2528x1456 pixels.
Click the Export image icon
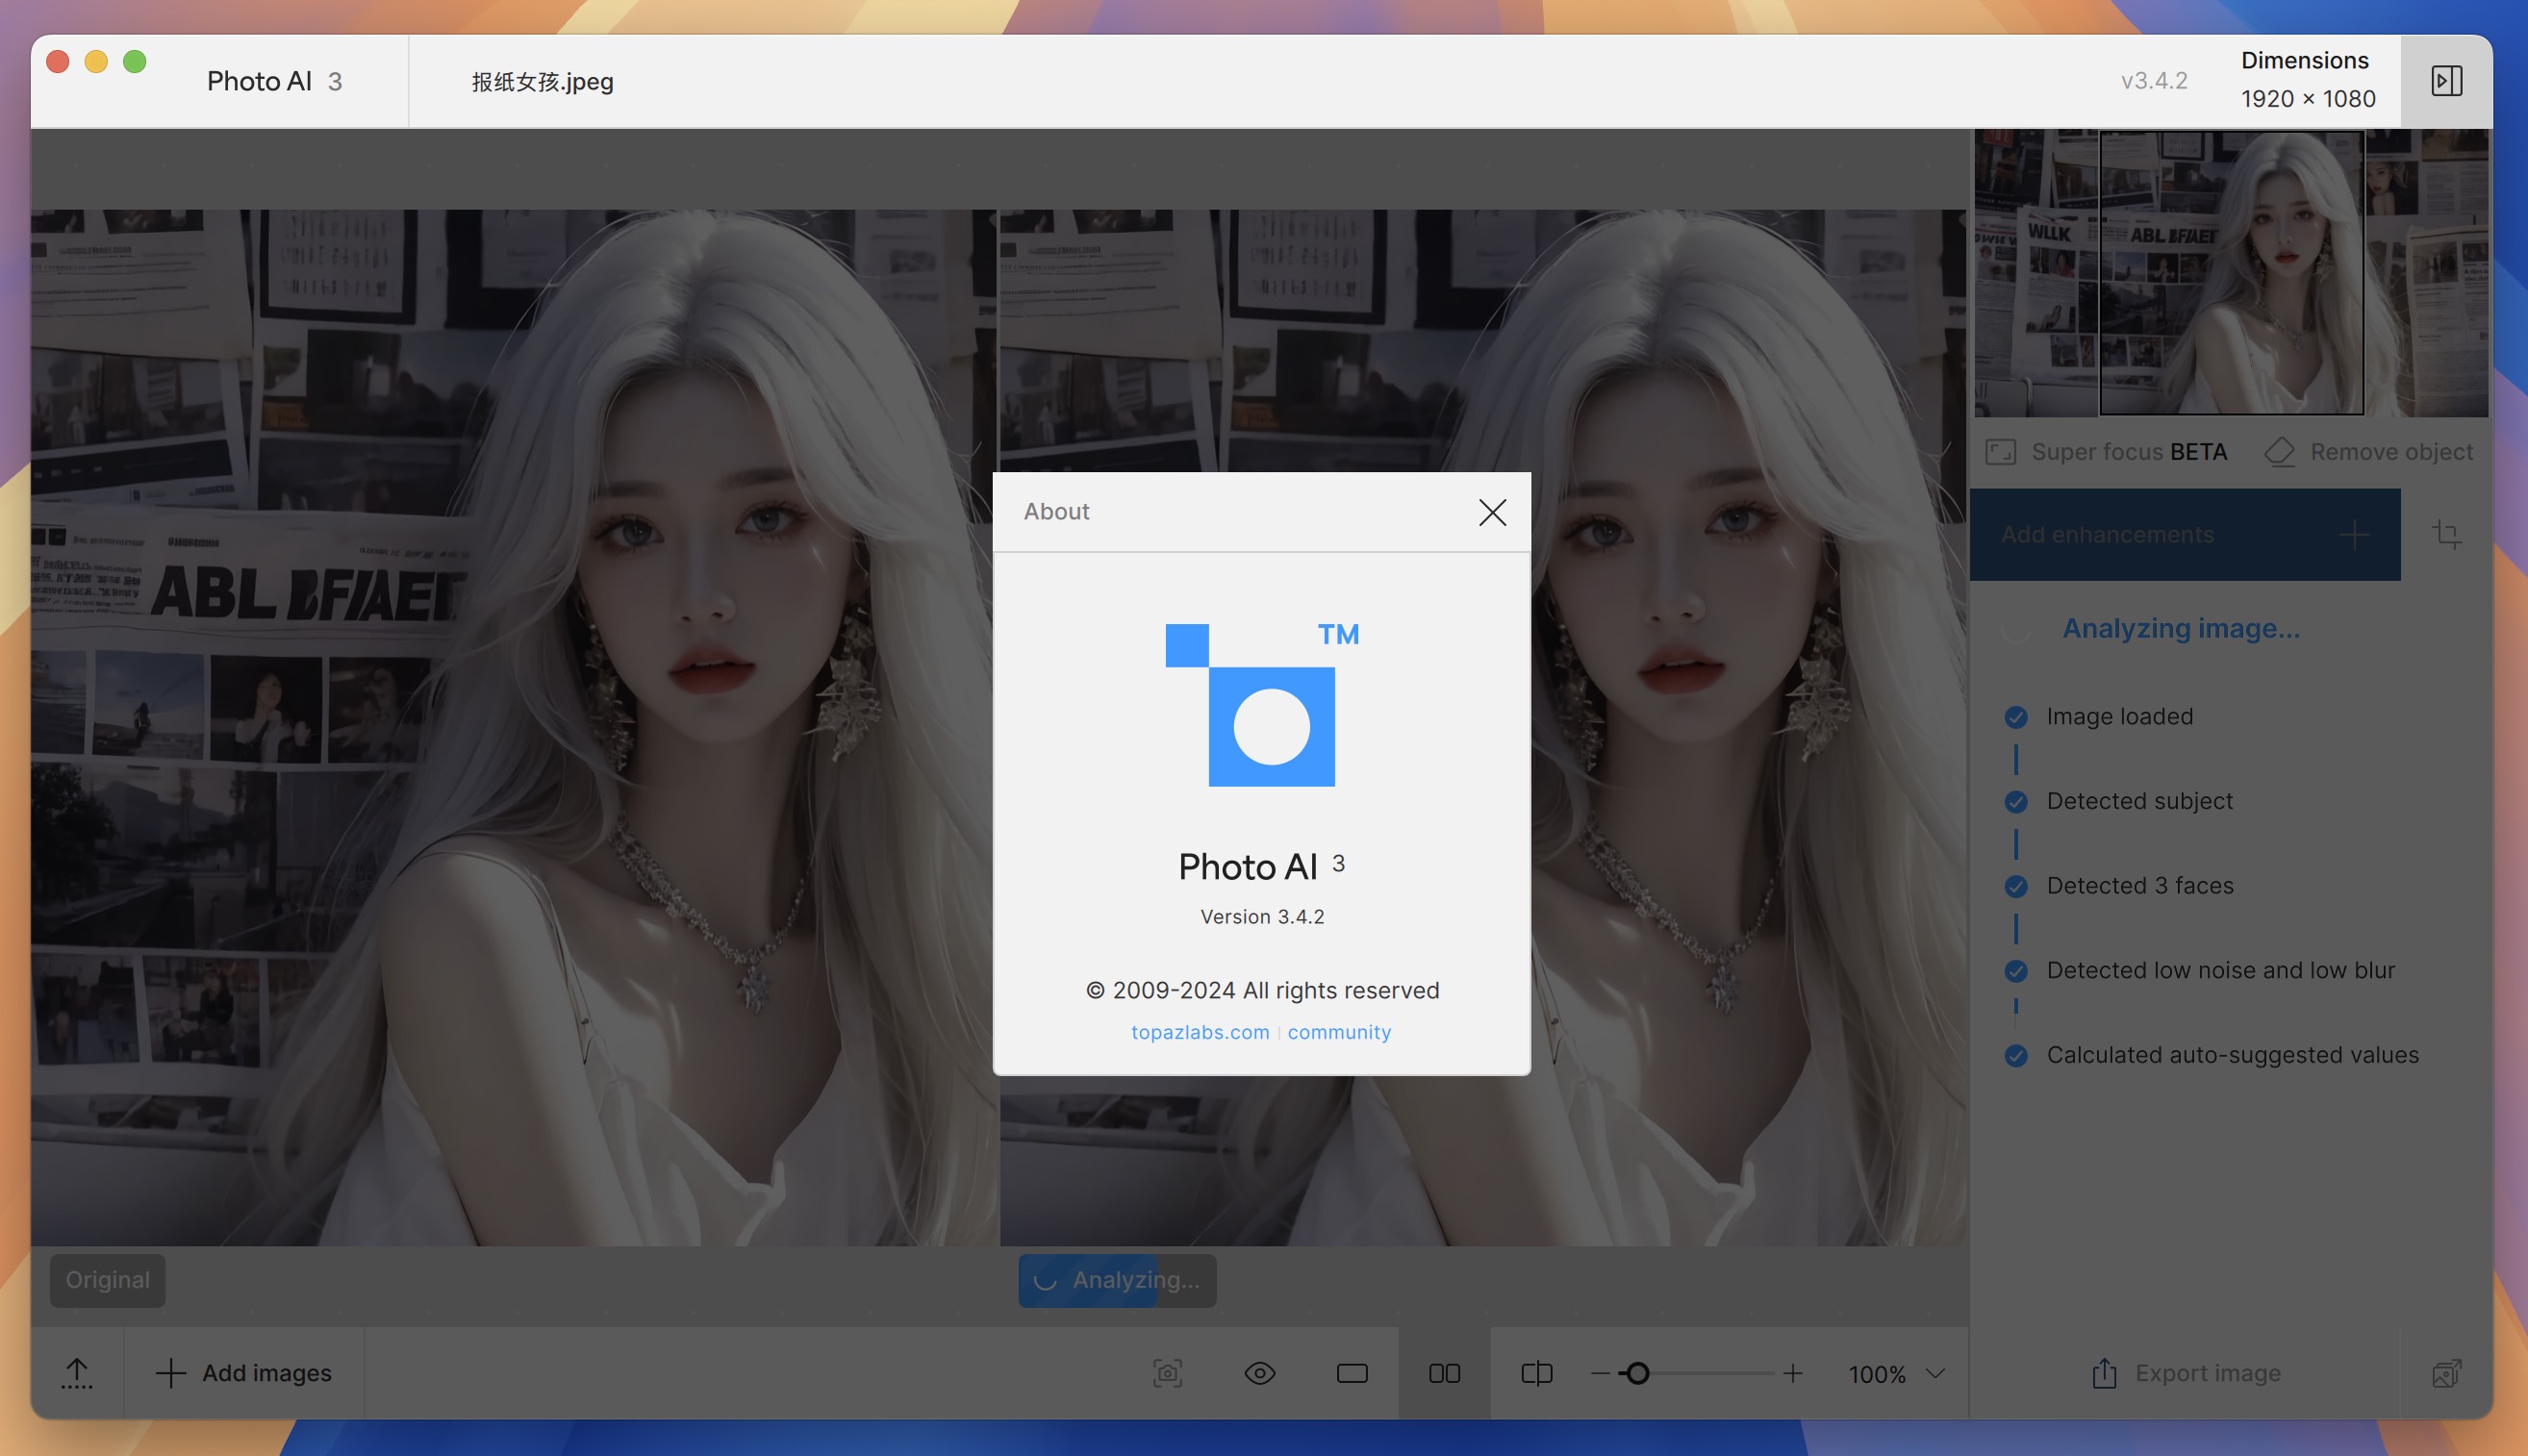point(2105,1372)
